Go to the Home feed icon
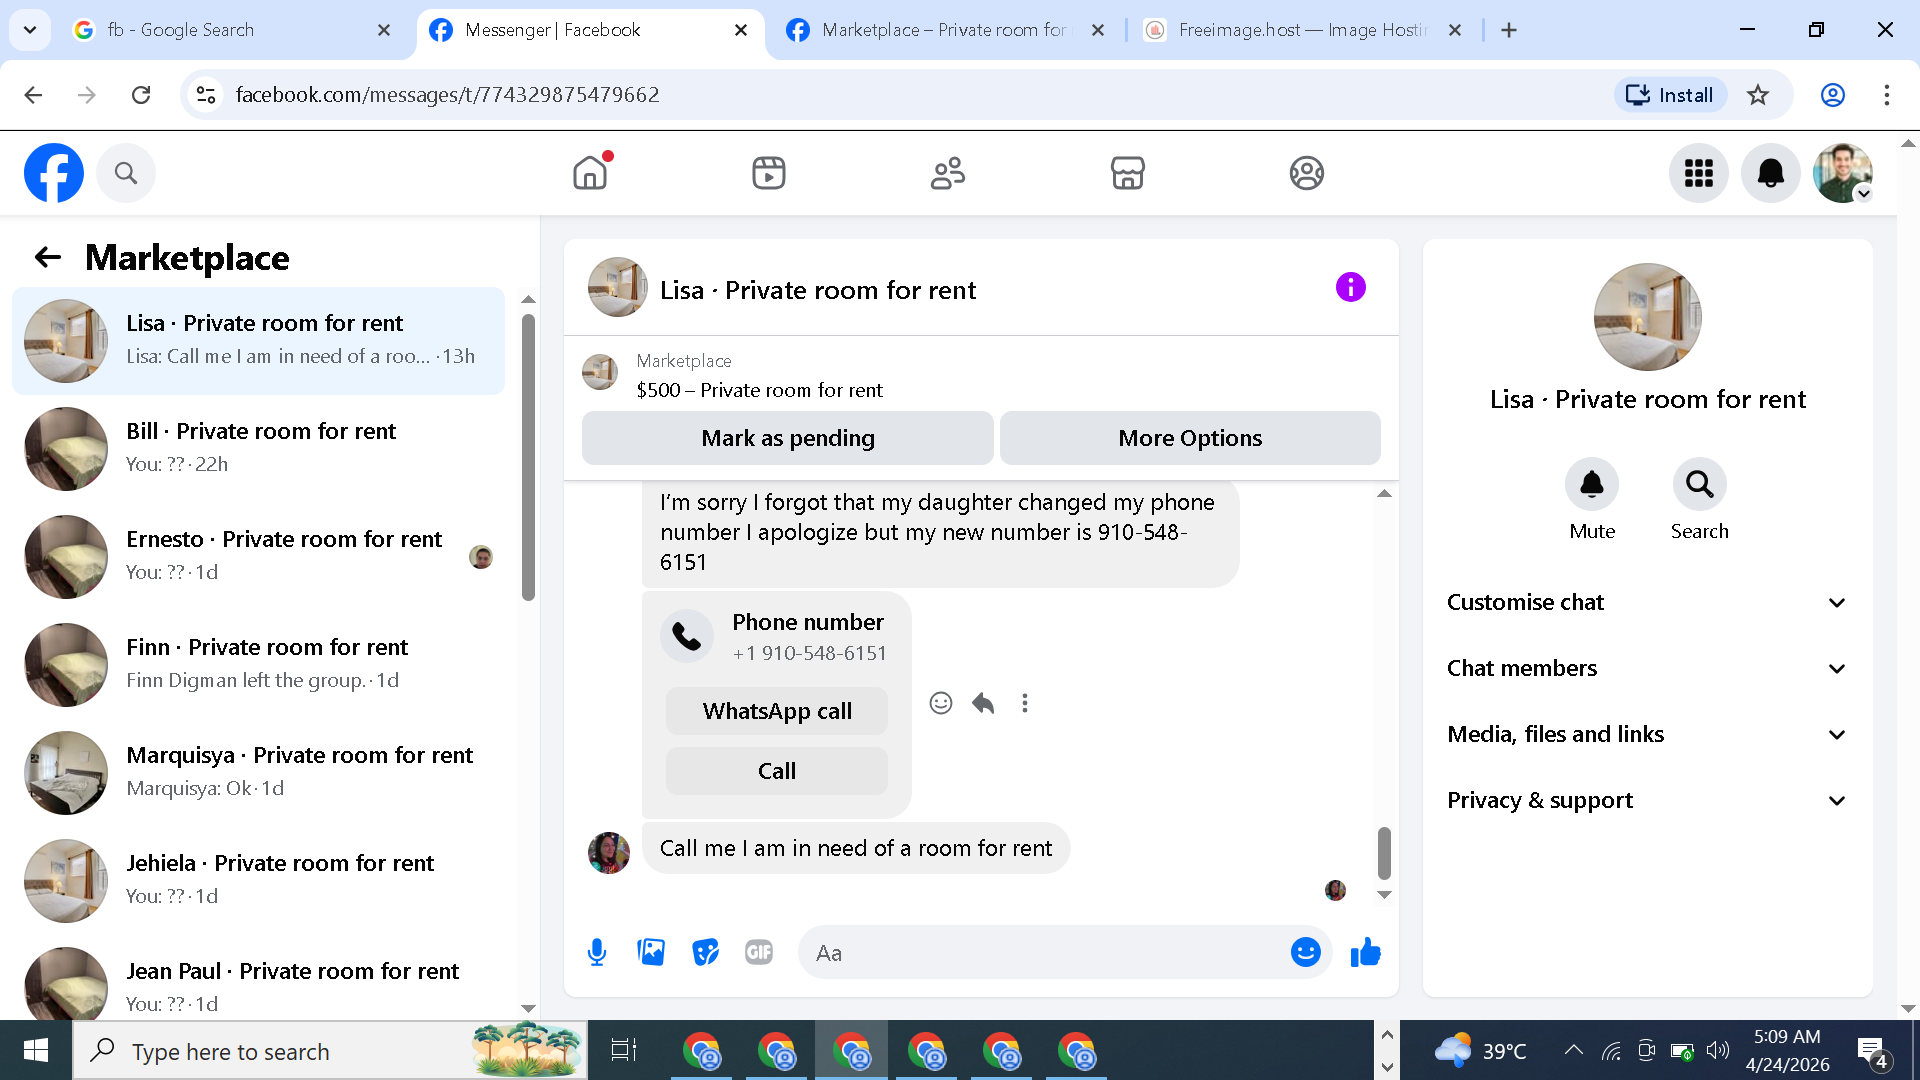This screenshot has height=1080, width=1920. 590,173
